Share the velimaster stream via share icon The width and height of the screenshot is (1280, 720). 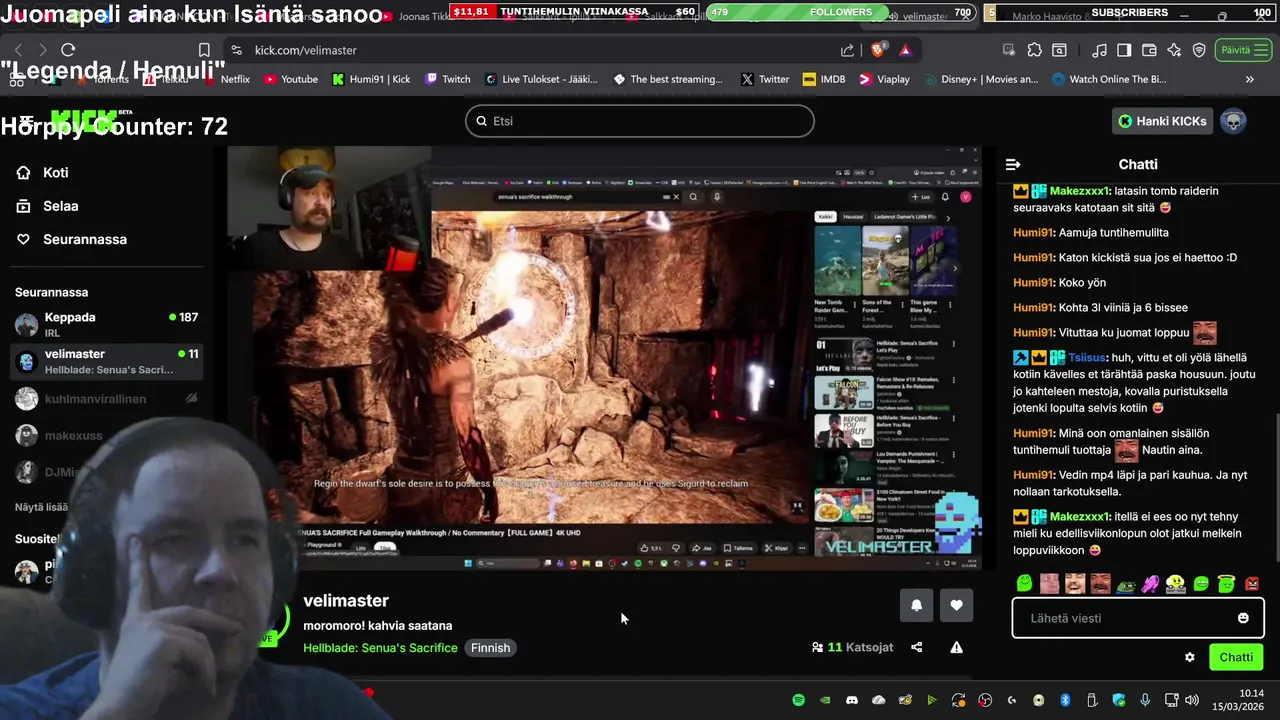[x=917, y=647]
